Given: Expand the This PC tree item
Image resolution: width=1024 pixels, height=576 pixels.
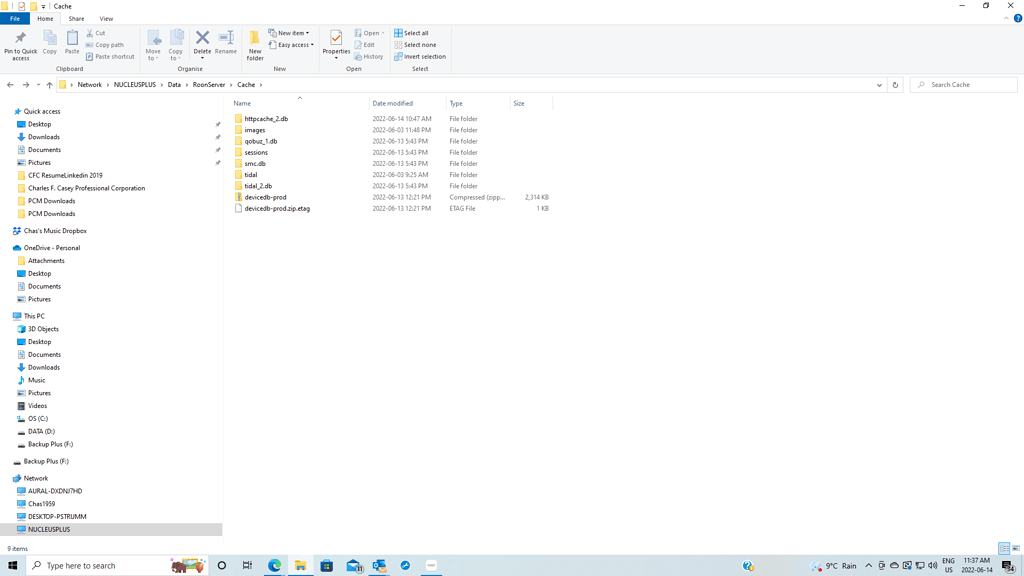Looking at the screenshot, I should click(x=8, y=316).
